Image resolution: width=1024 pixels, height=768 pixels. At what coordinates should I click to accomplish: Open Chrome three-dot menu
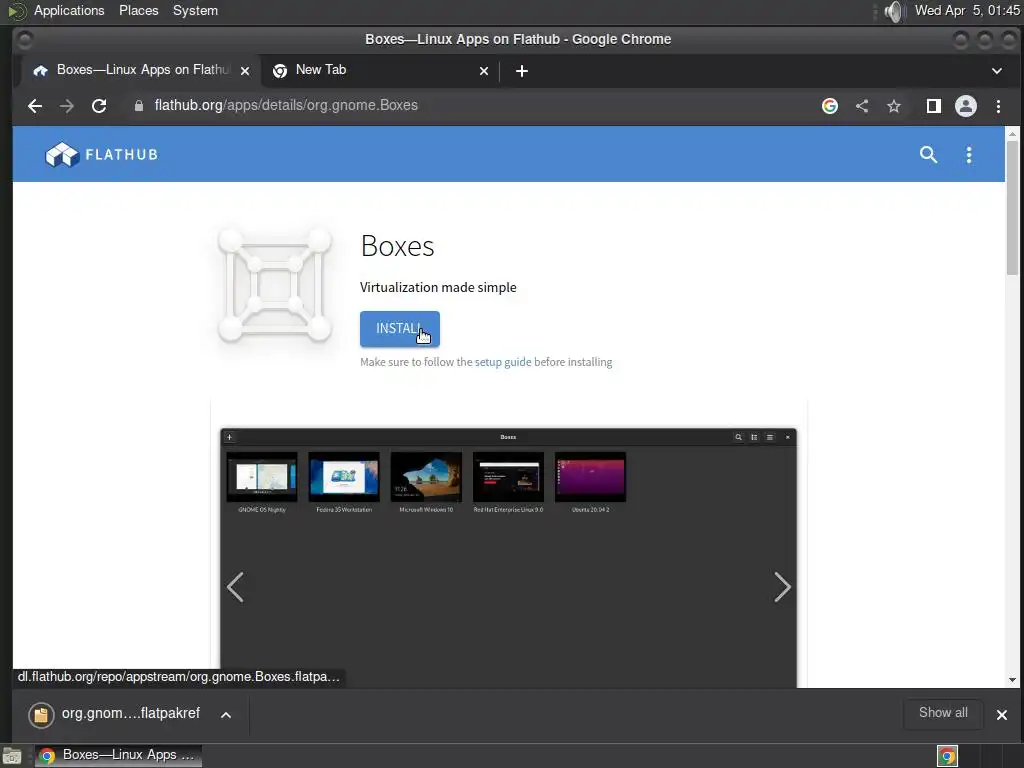pos(998,106)
